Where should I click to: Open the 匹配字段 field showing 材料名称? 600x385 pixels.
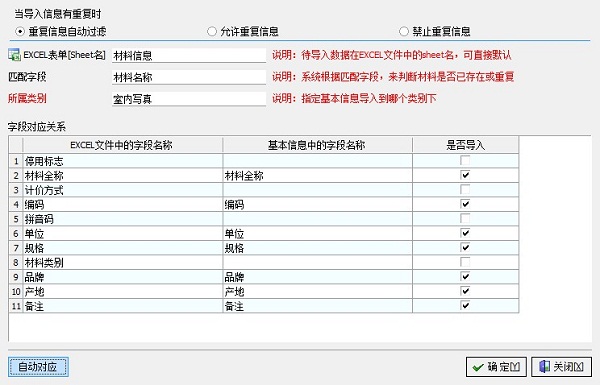coord(189,77)
